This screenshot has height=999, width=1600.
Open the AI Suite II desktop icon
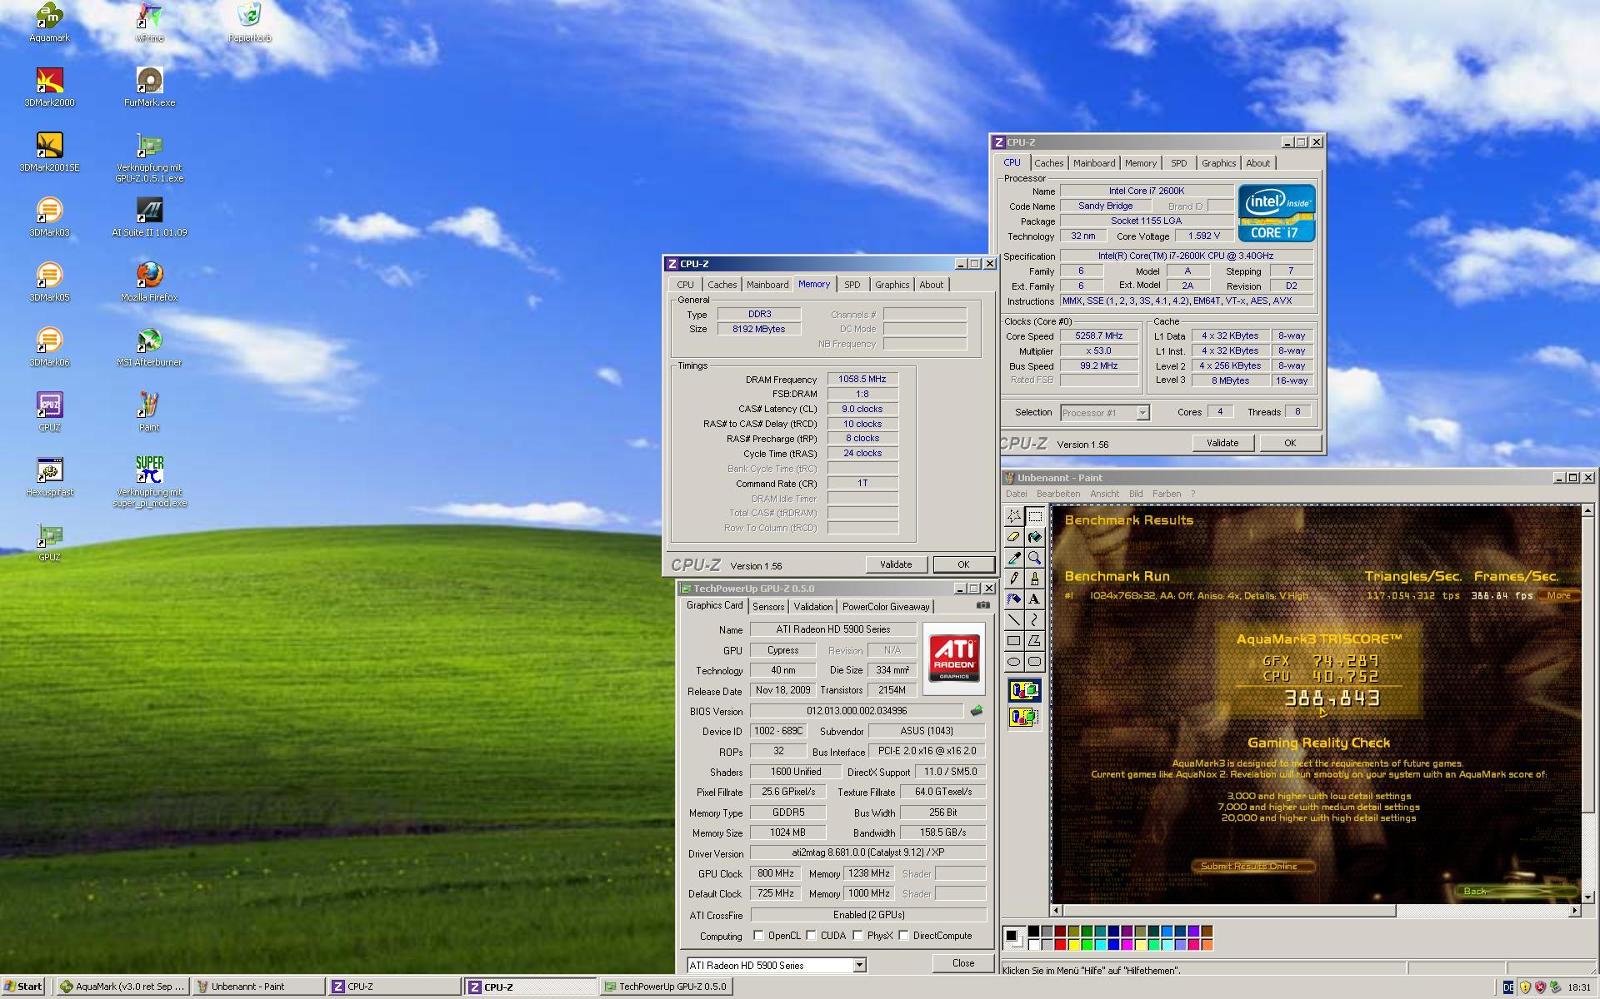coord(149,217)
